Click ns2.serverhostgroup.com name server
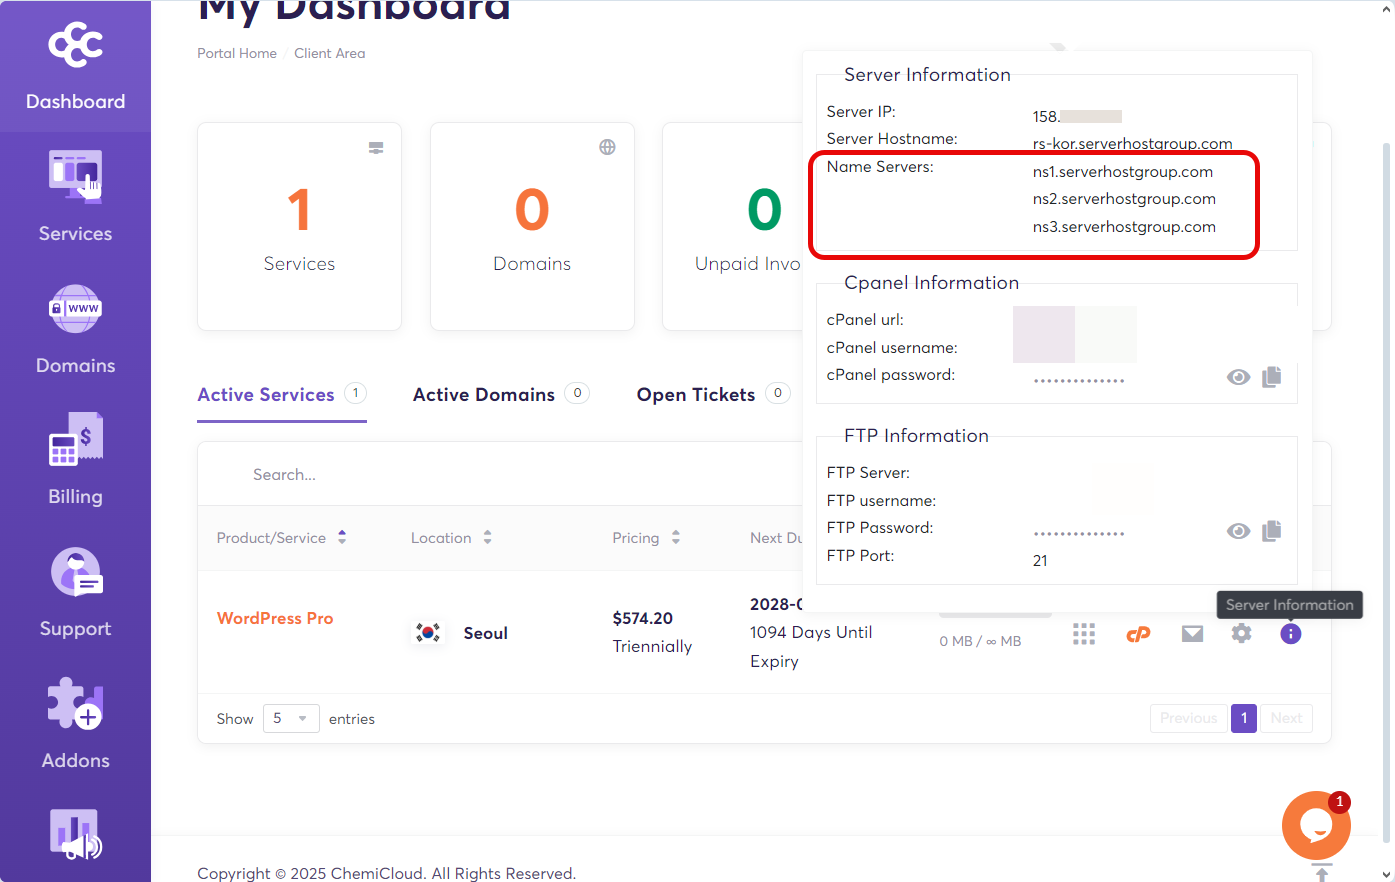1395x882 pixels. point(1124,199)
